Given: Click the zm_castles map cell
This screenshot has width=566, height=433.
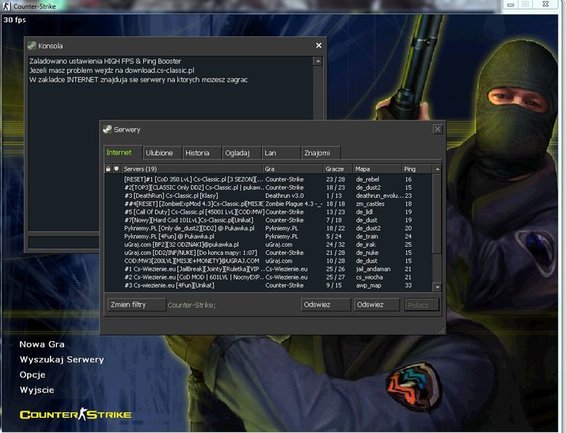Looking at the screenshot, I should click(x=370, y=204).
